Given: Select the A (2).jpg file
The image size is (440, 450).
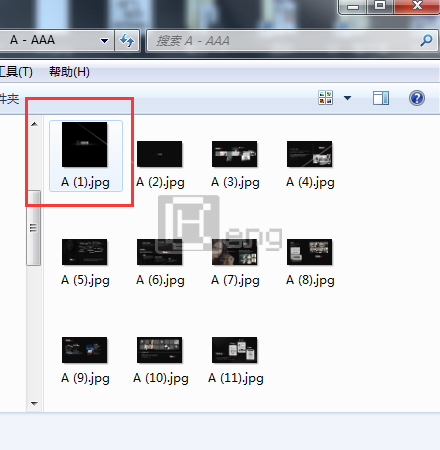Looking at the screenshot, I should [x=160, y=164].
